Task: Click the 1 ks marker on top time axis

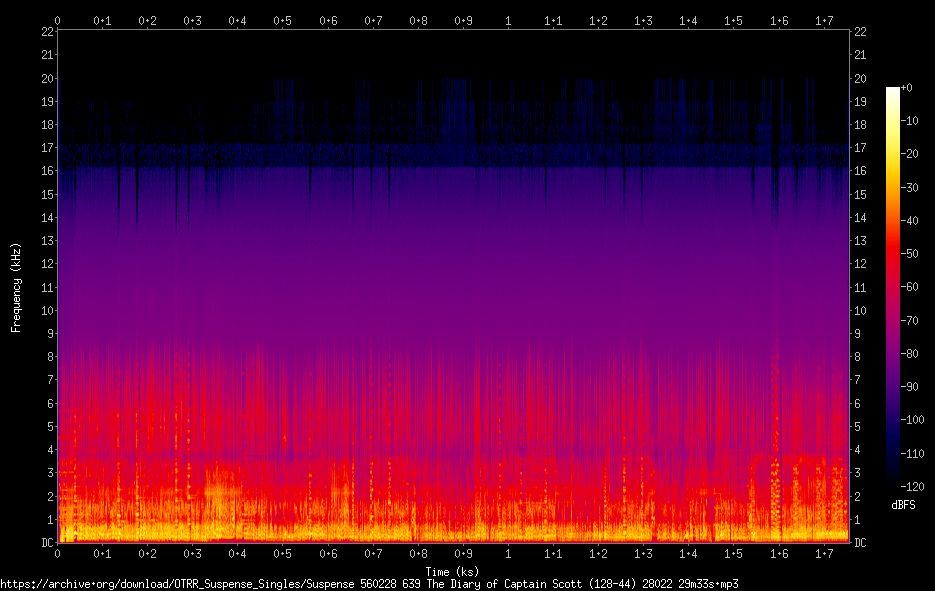Action: click(508, 21)
